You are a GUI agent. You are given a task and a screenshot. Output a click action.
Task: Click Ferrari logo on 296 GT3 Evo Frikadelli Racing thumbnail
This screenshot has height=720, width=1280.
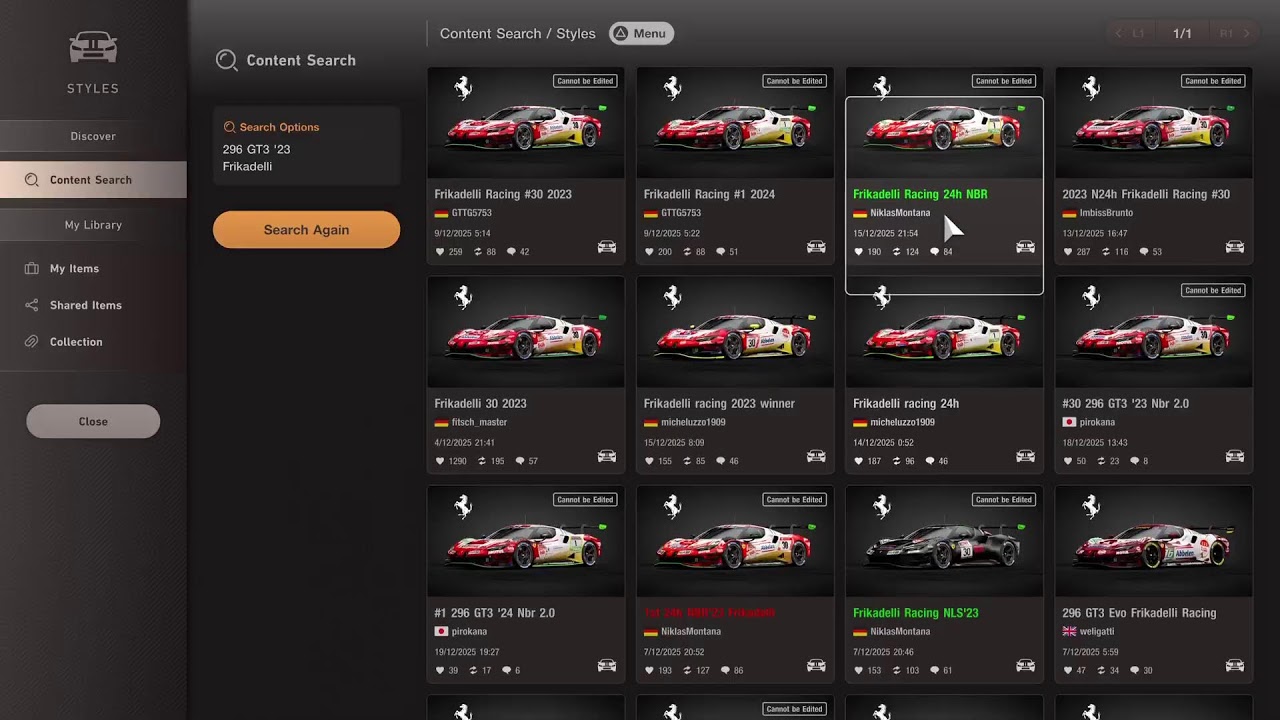(x=1091, y=507)
